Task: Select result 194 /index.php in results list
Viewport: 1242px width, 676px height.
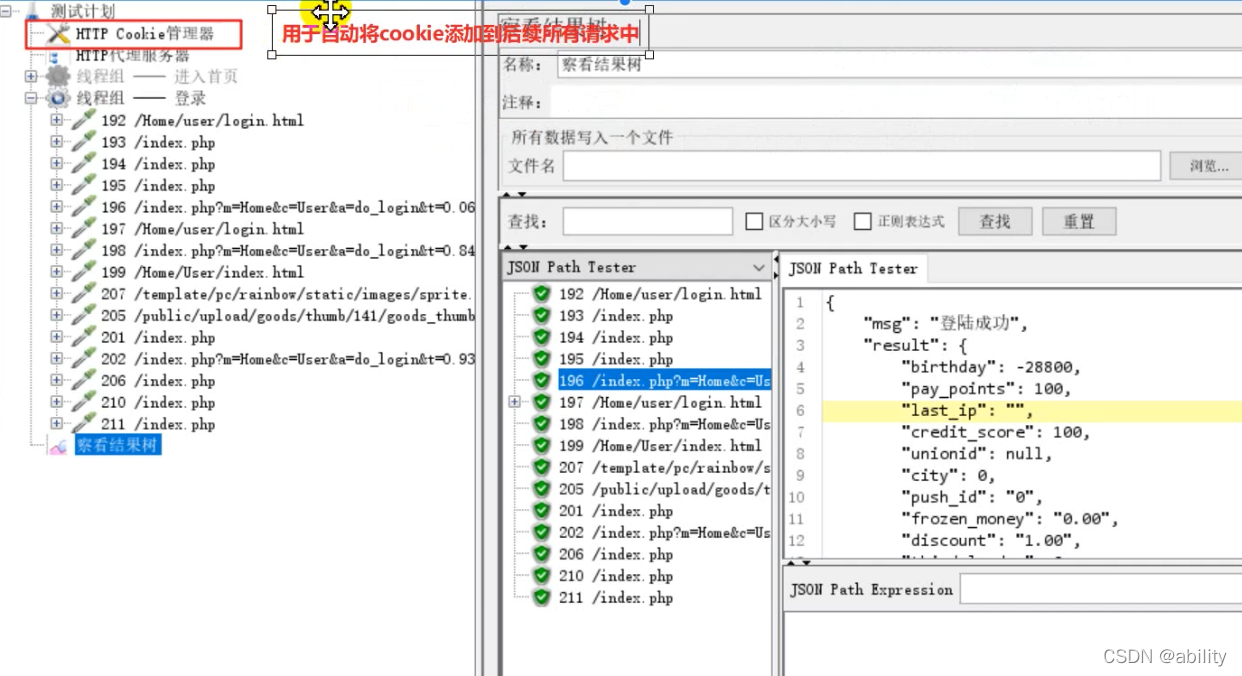Action: [x=616, y=337]
